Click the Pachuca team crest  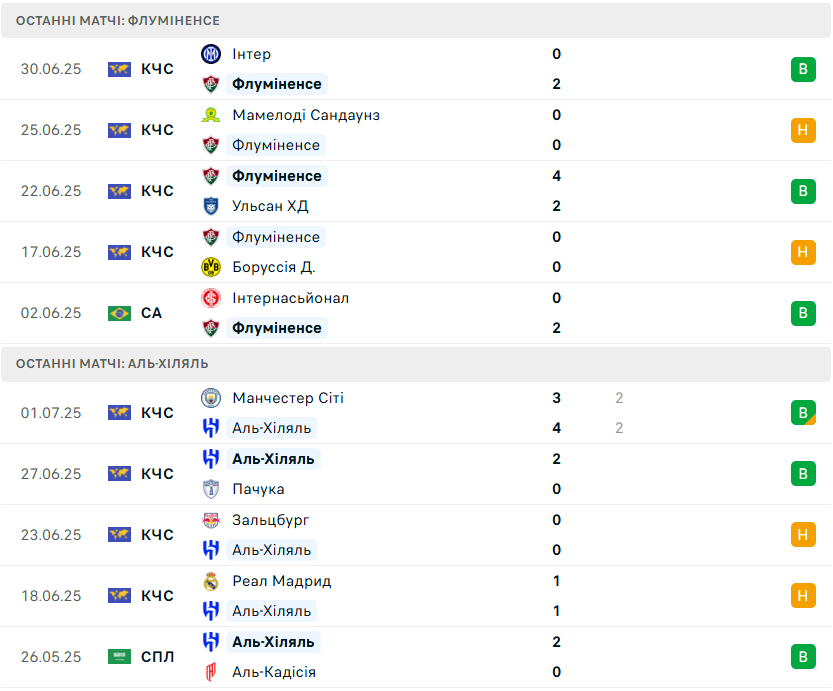pos(211,489)
